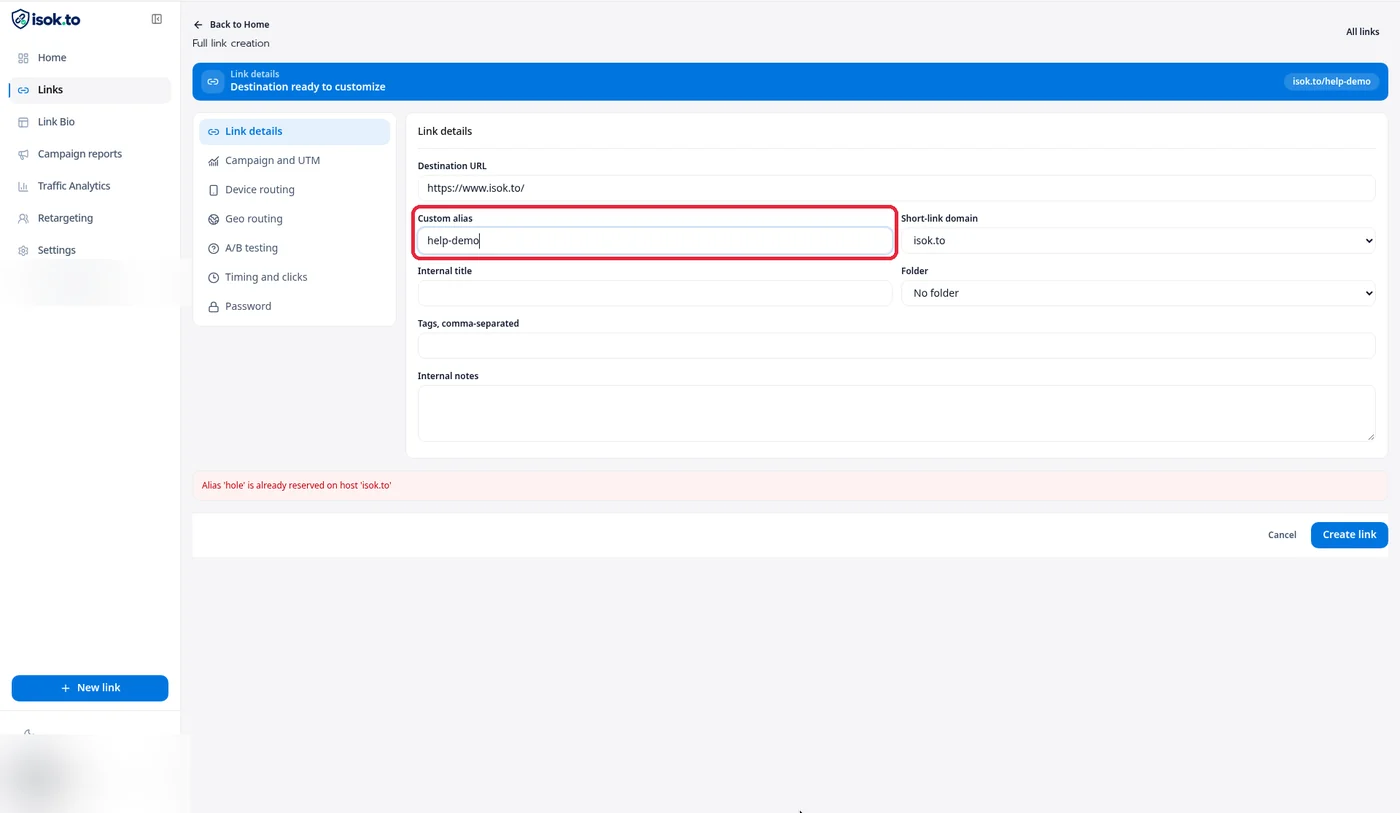Click the Campaign reports megaphone icon

pyautogui.click(x=24, y=154)
